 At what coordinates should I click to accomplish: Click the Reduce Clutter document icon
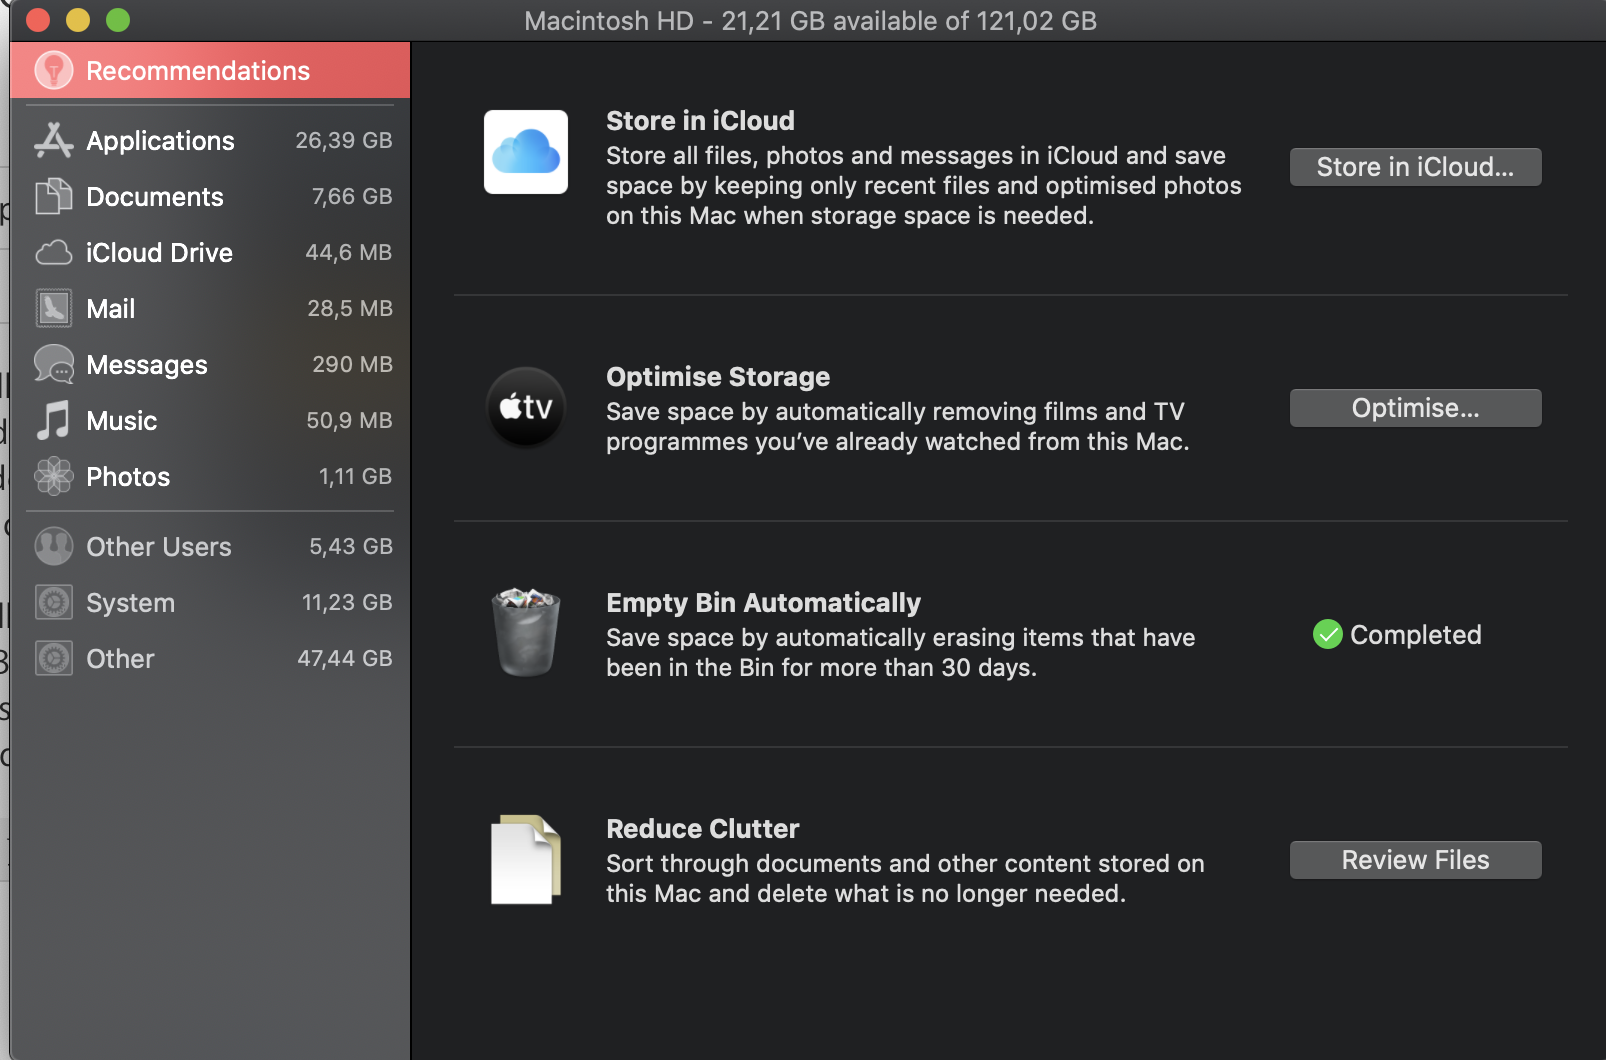[x=526, y=860]
